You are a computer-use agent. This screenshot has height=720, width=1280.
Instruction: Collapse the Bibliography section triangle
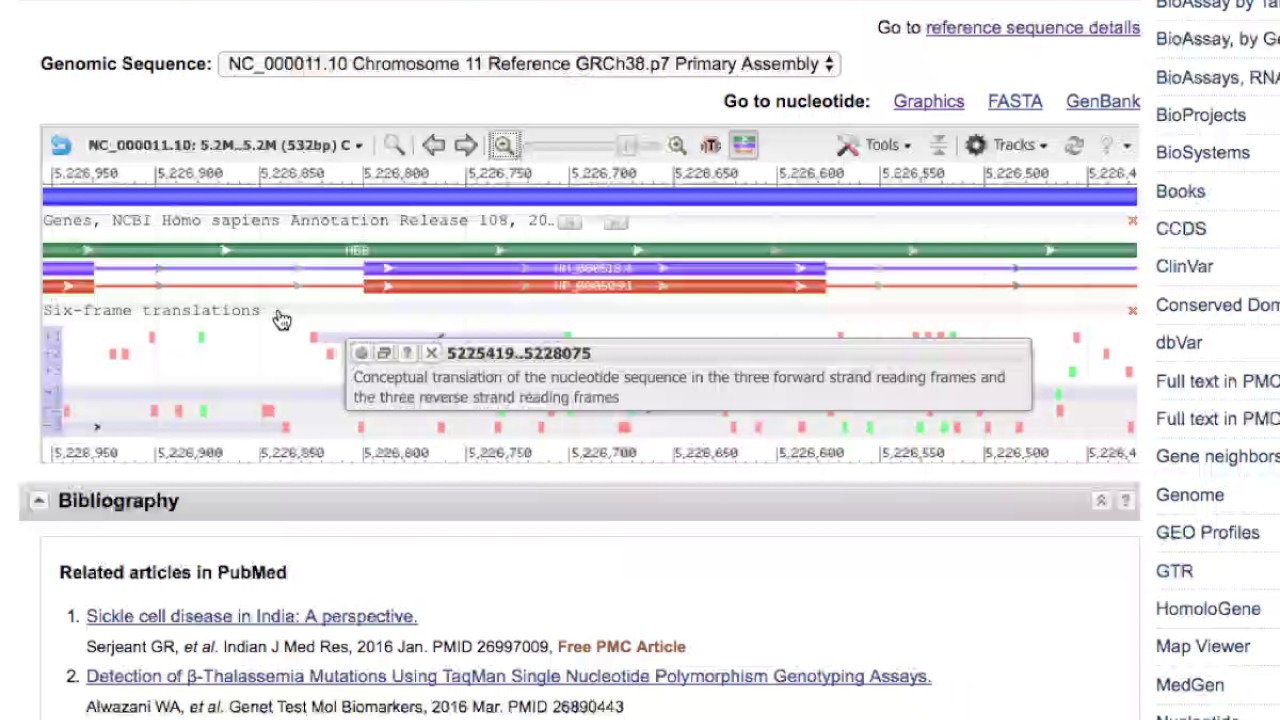coord(38,501)
